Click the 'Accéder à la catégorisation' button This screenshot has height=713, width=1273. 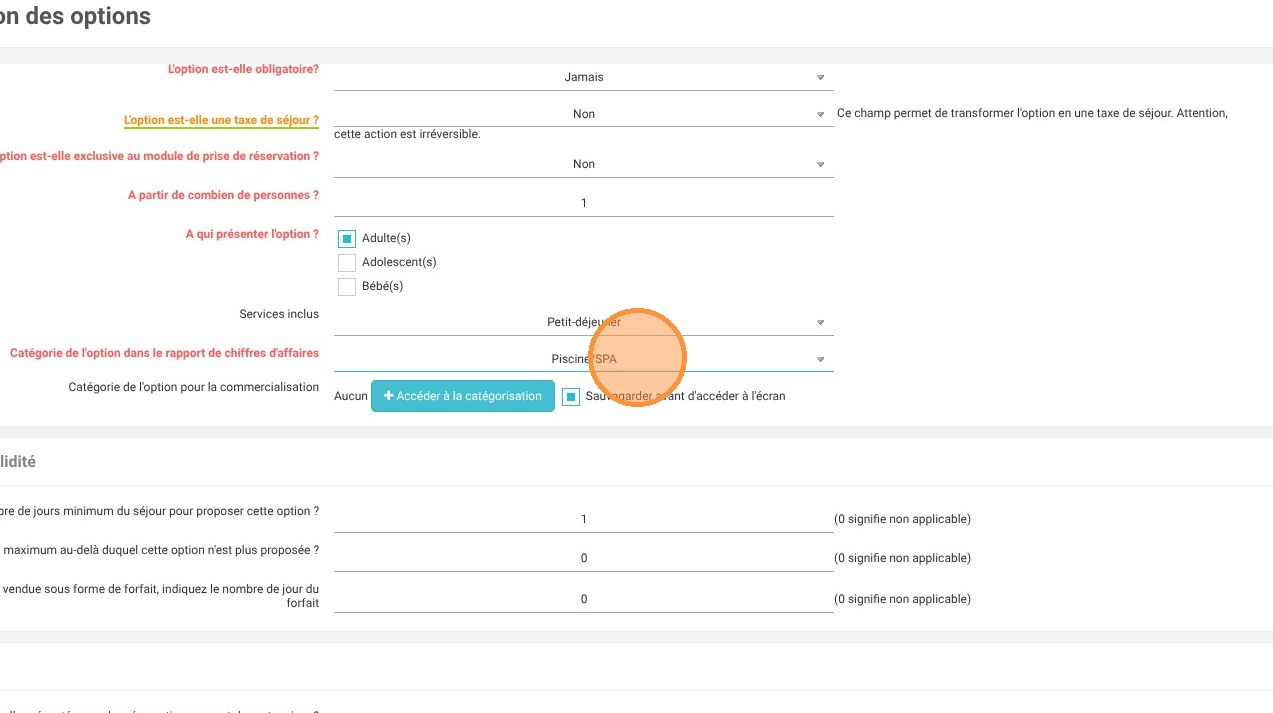click(x=462, y=396)
